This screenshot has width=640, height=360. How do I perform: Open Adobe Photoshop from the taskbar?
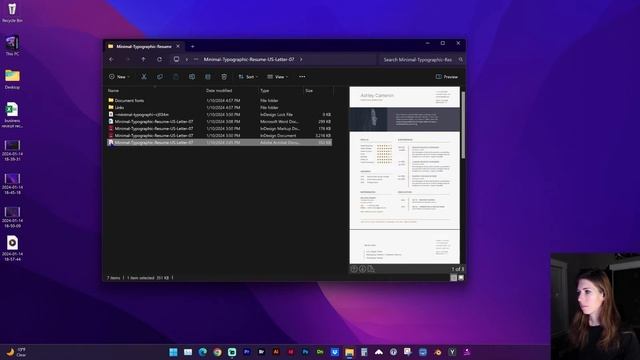tap(305, 352)
